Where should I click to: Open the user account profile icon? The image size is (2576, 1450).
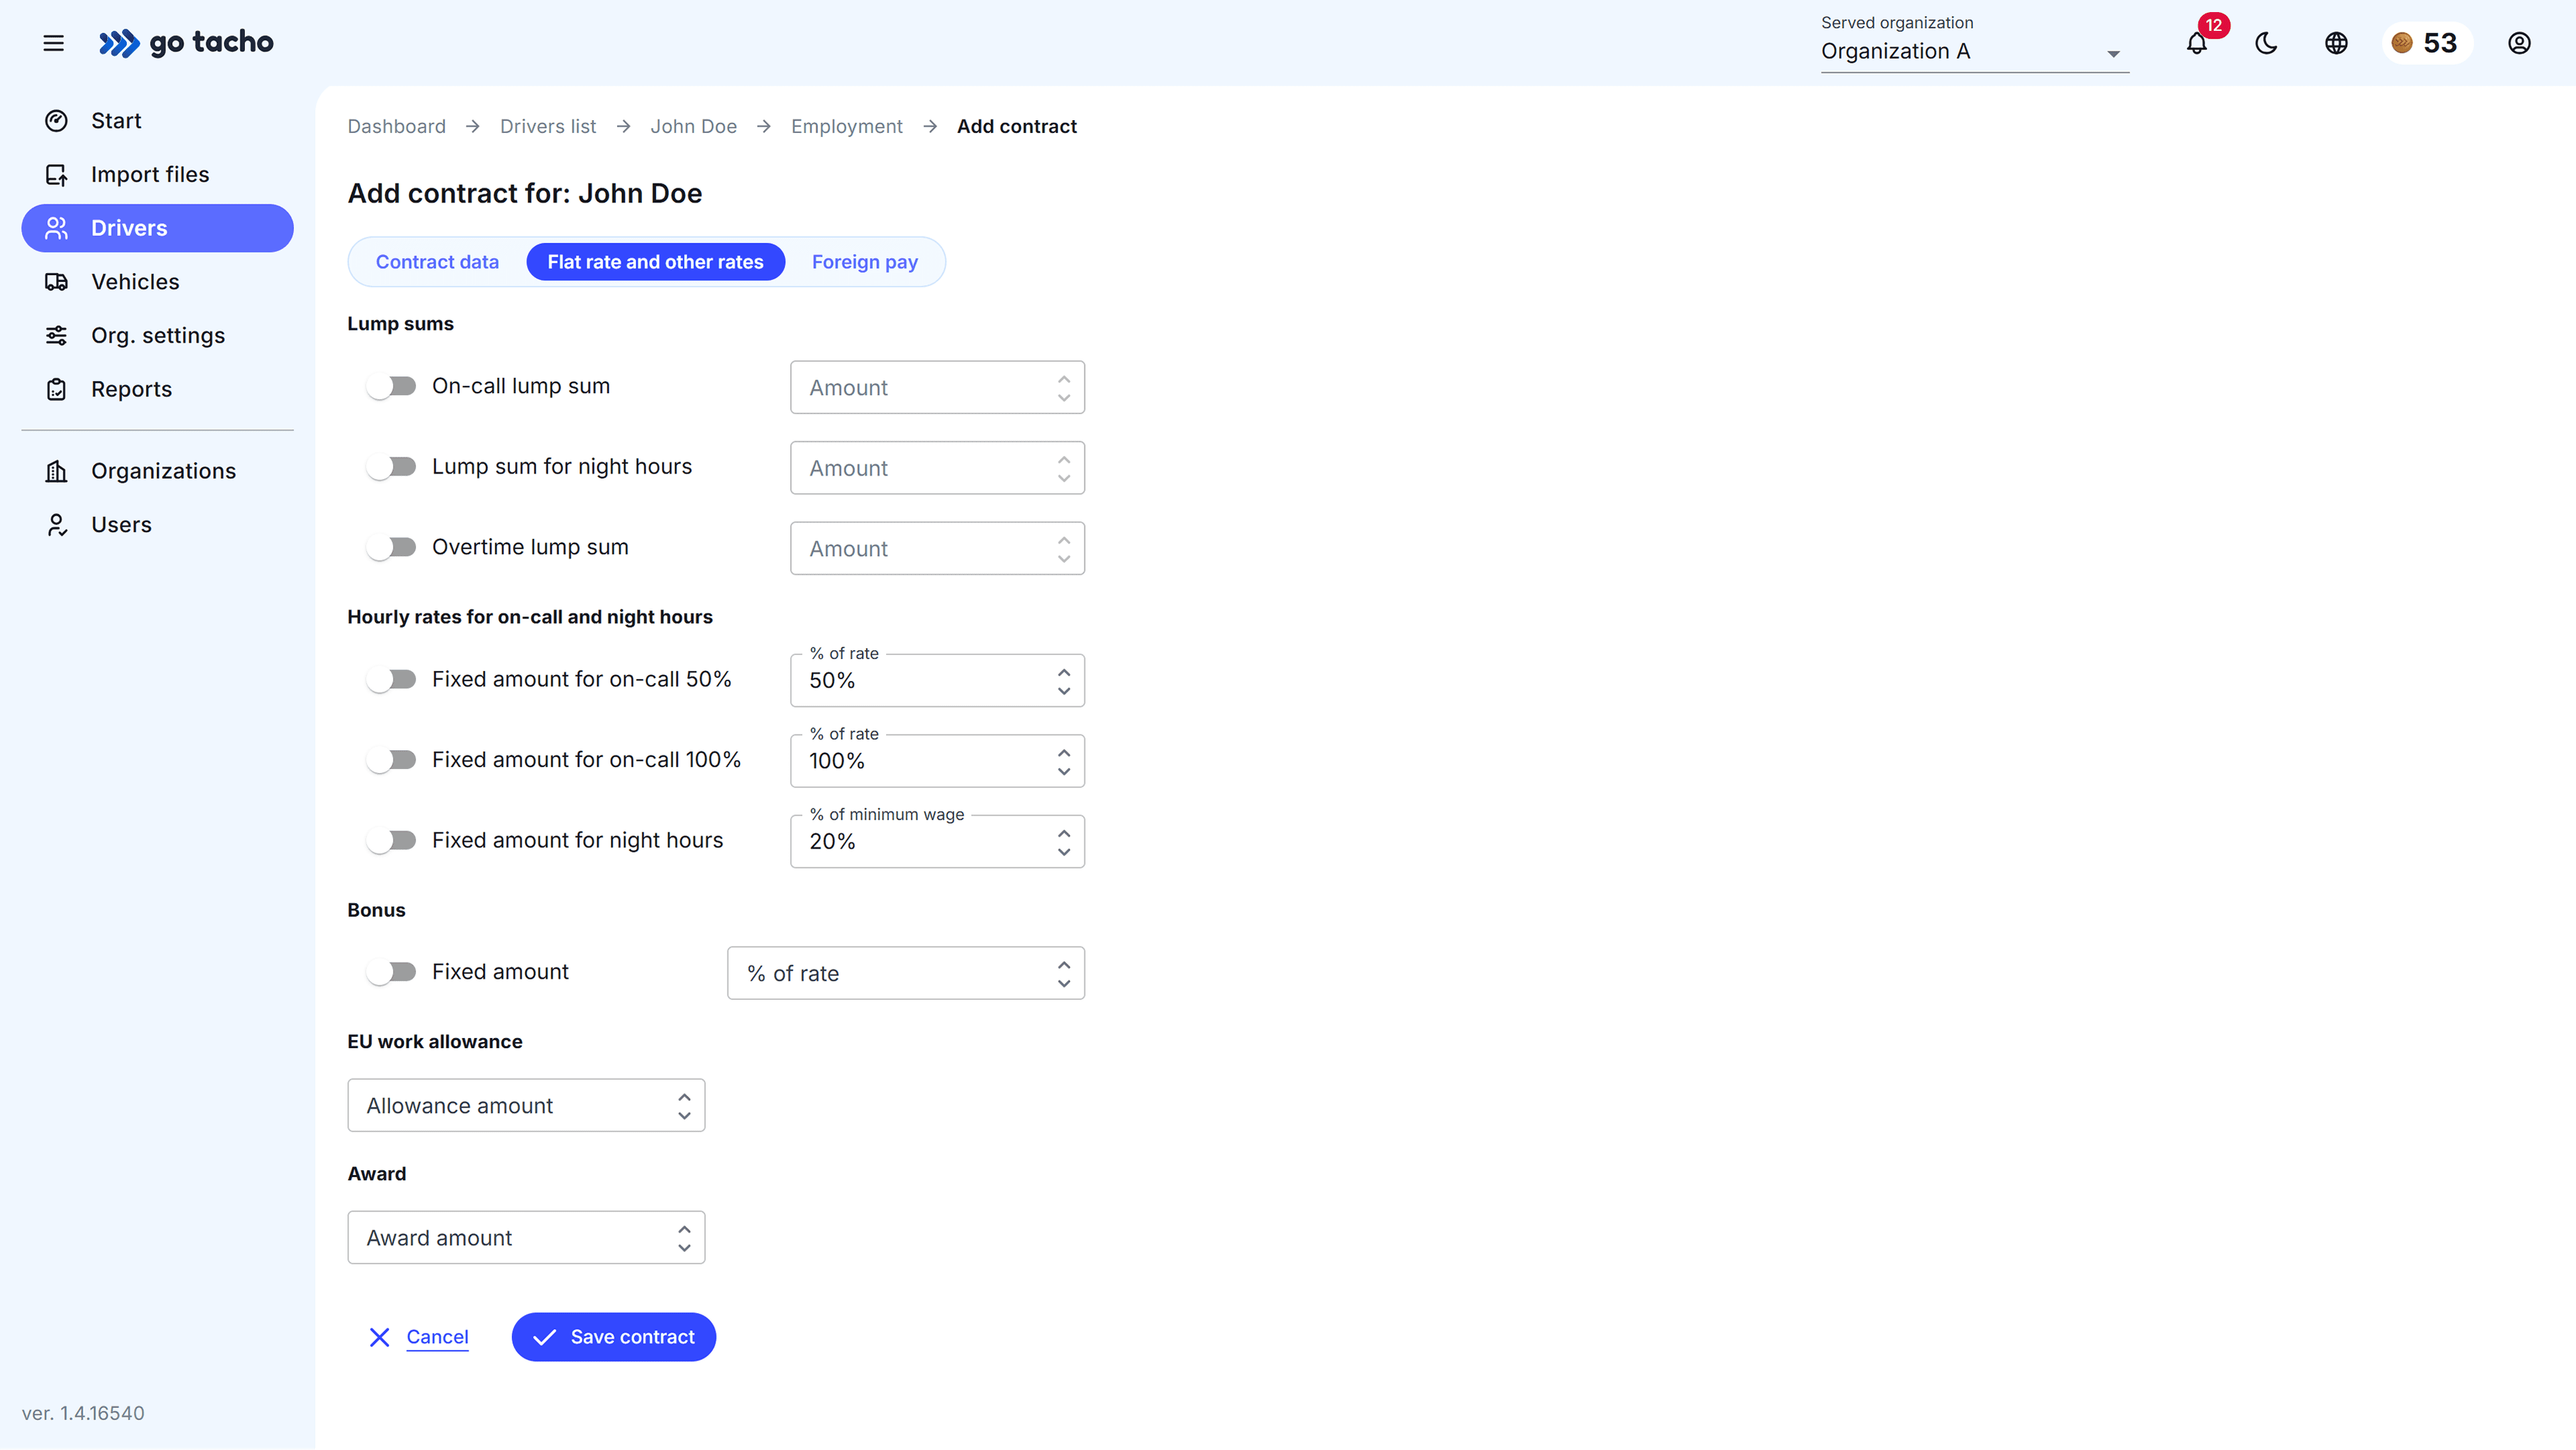(x=2519, y=43)
